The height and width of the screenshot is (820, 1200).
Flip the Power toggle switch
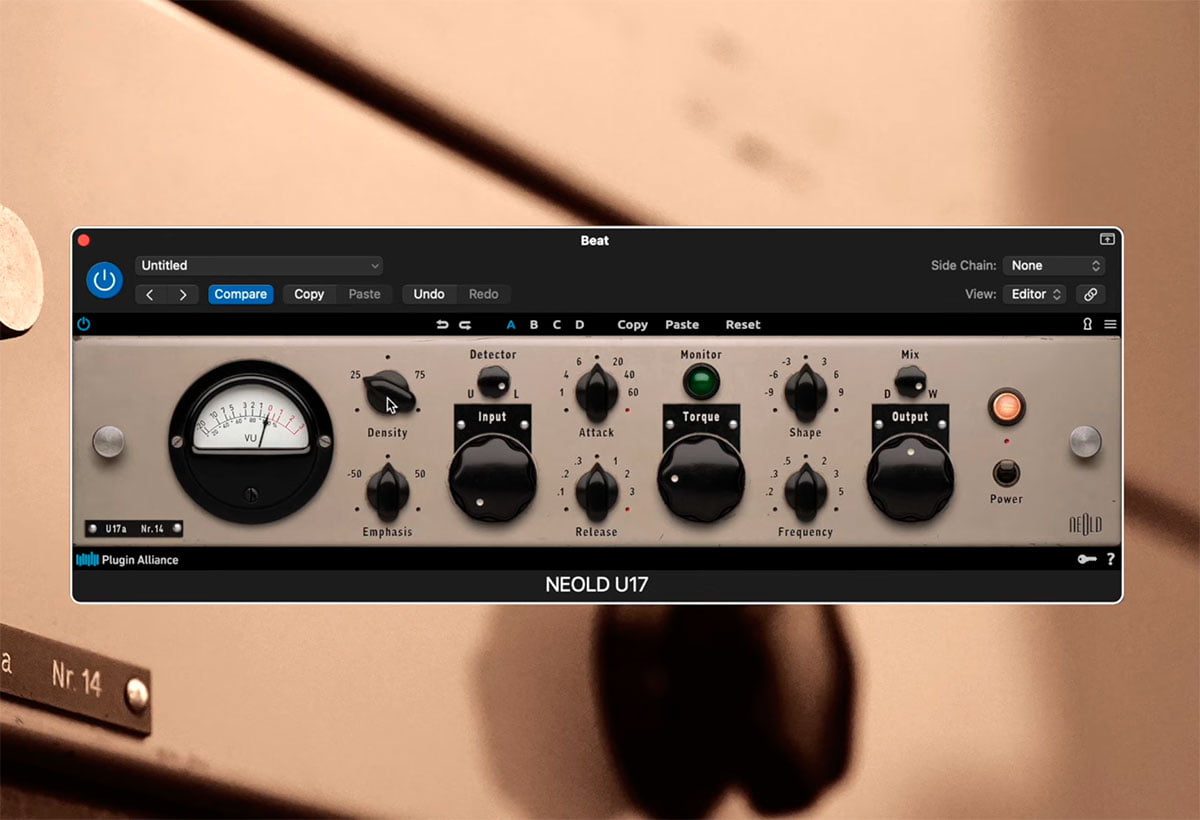(1007, 472)
